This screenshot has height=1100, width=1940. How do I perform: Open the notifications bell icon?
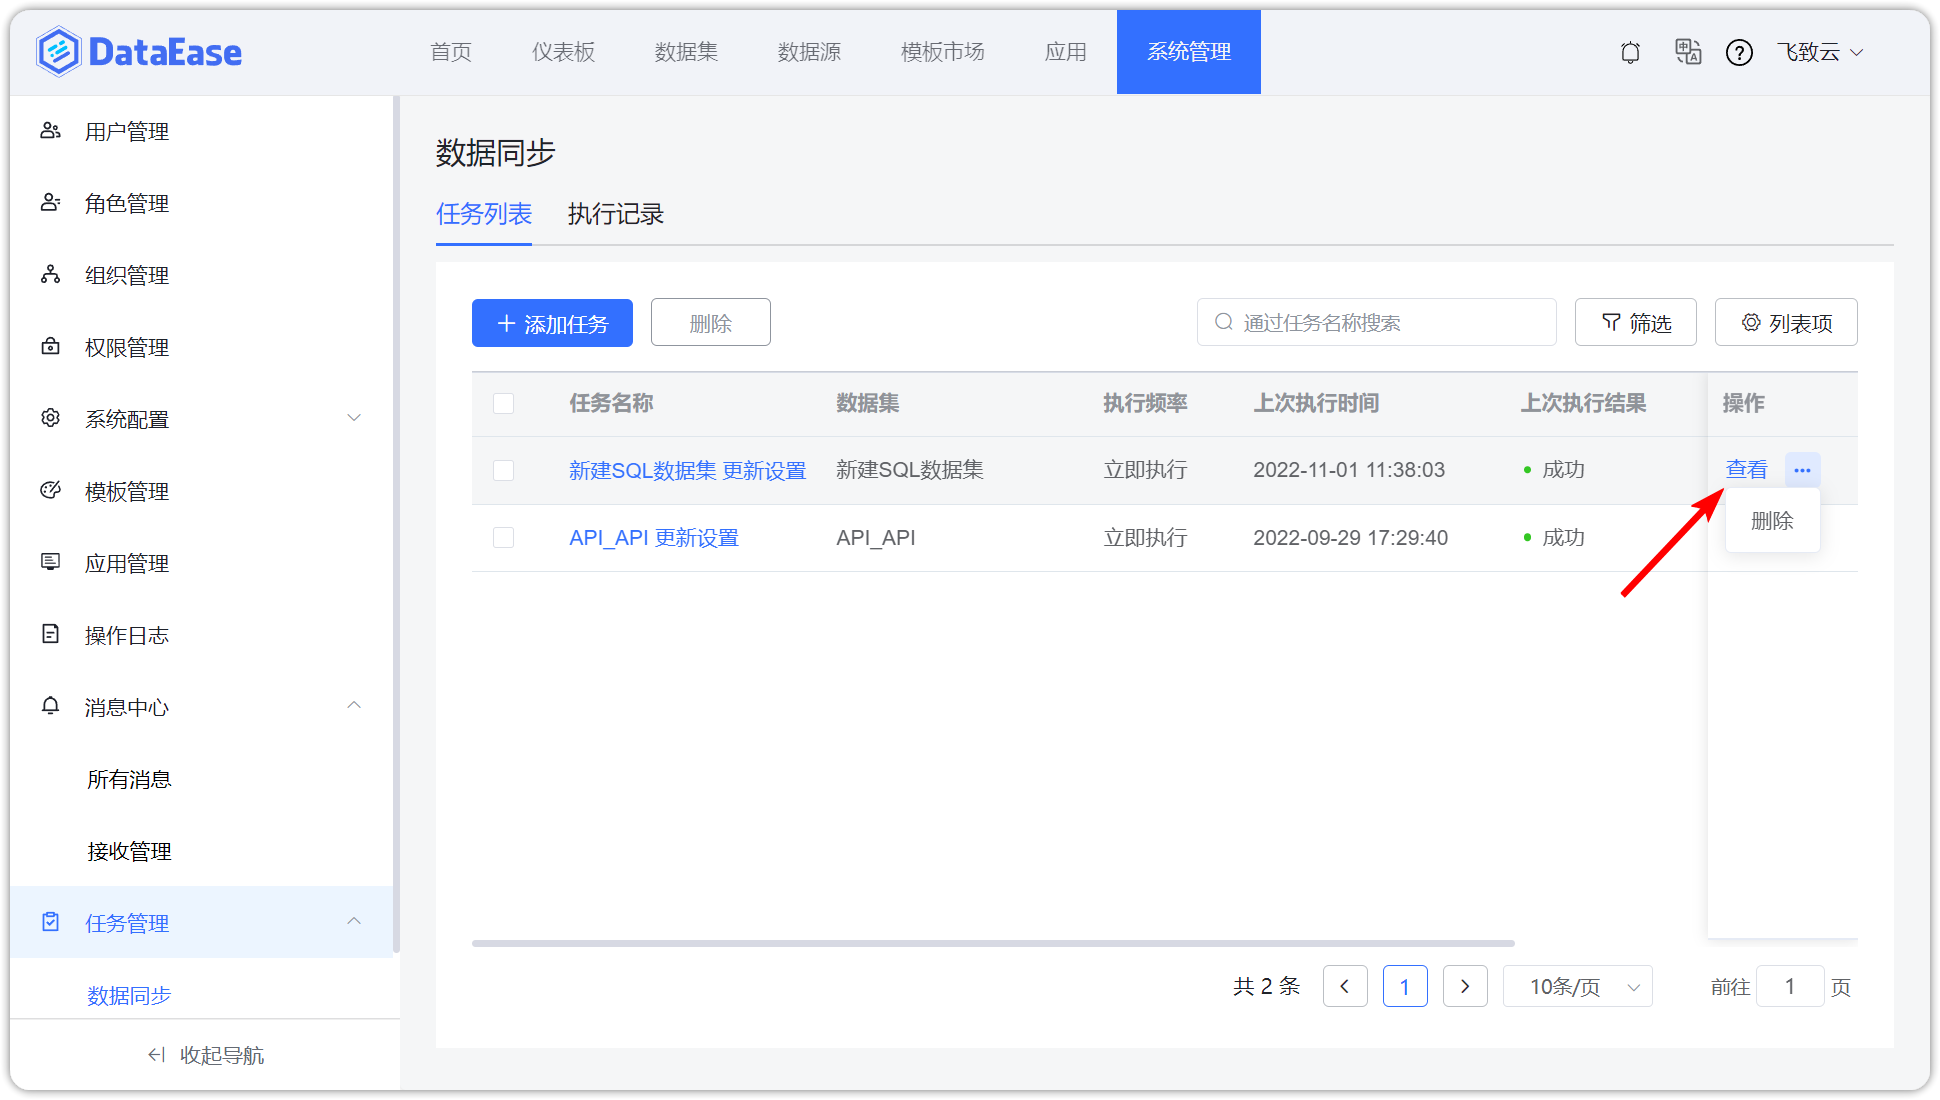point(1631,52)
